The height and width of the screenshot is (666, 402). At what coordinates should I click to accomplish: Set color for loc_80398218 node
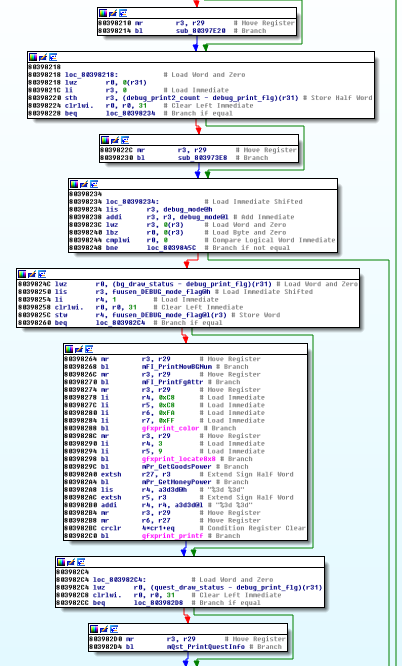[x=33, y=57]
